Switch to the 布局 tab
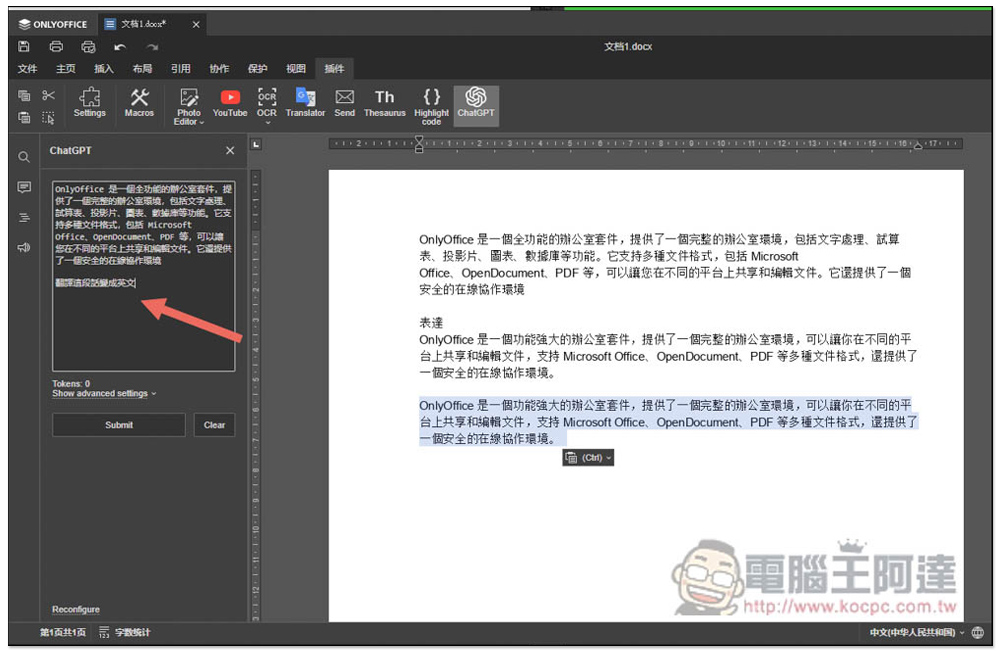The width and height of the screenshot is (1000, 653). point(142,68)
